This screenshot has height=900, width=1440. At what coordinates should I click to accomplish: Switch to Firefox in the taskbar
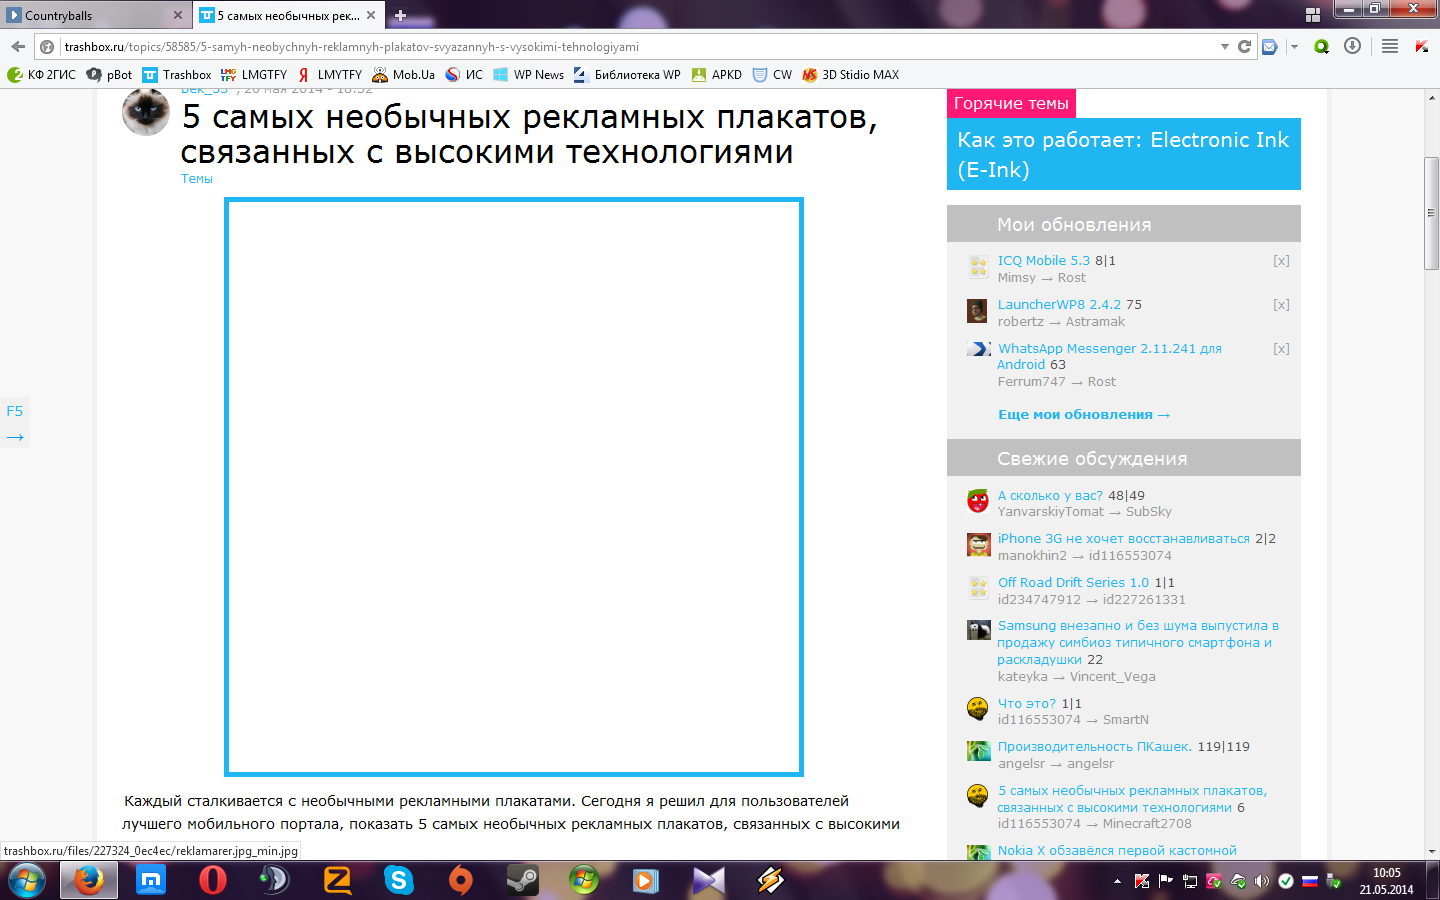click(89, 880)
